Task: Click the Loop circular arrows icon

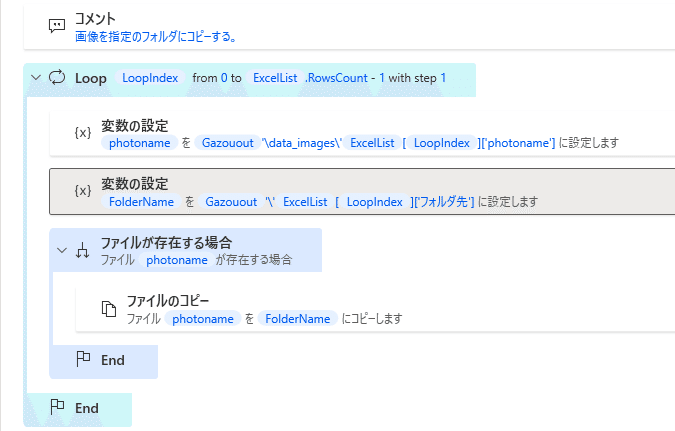Action: 57,78
